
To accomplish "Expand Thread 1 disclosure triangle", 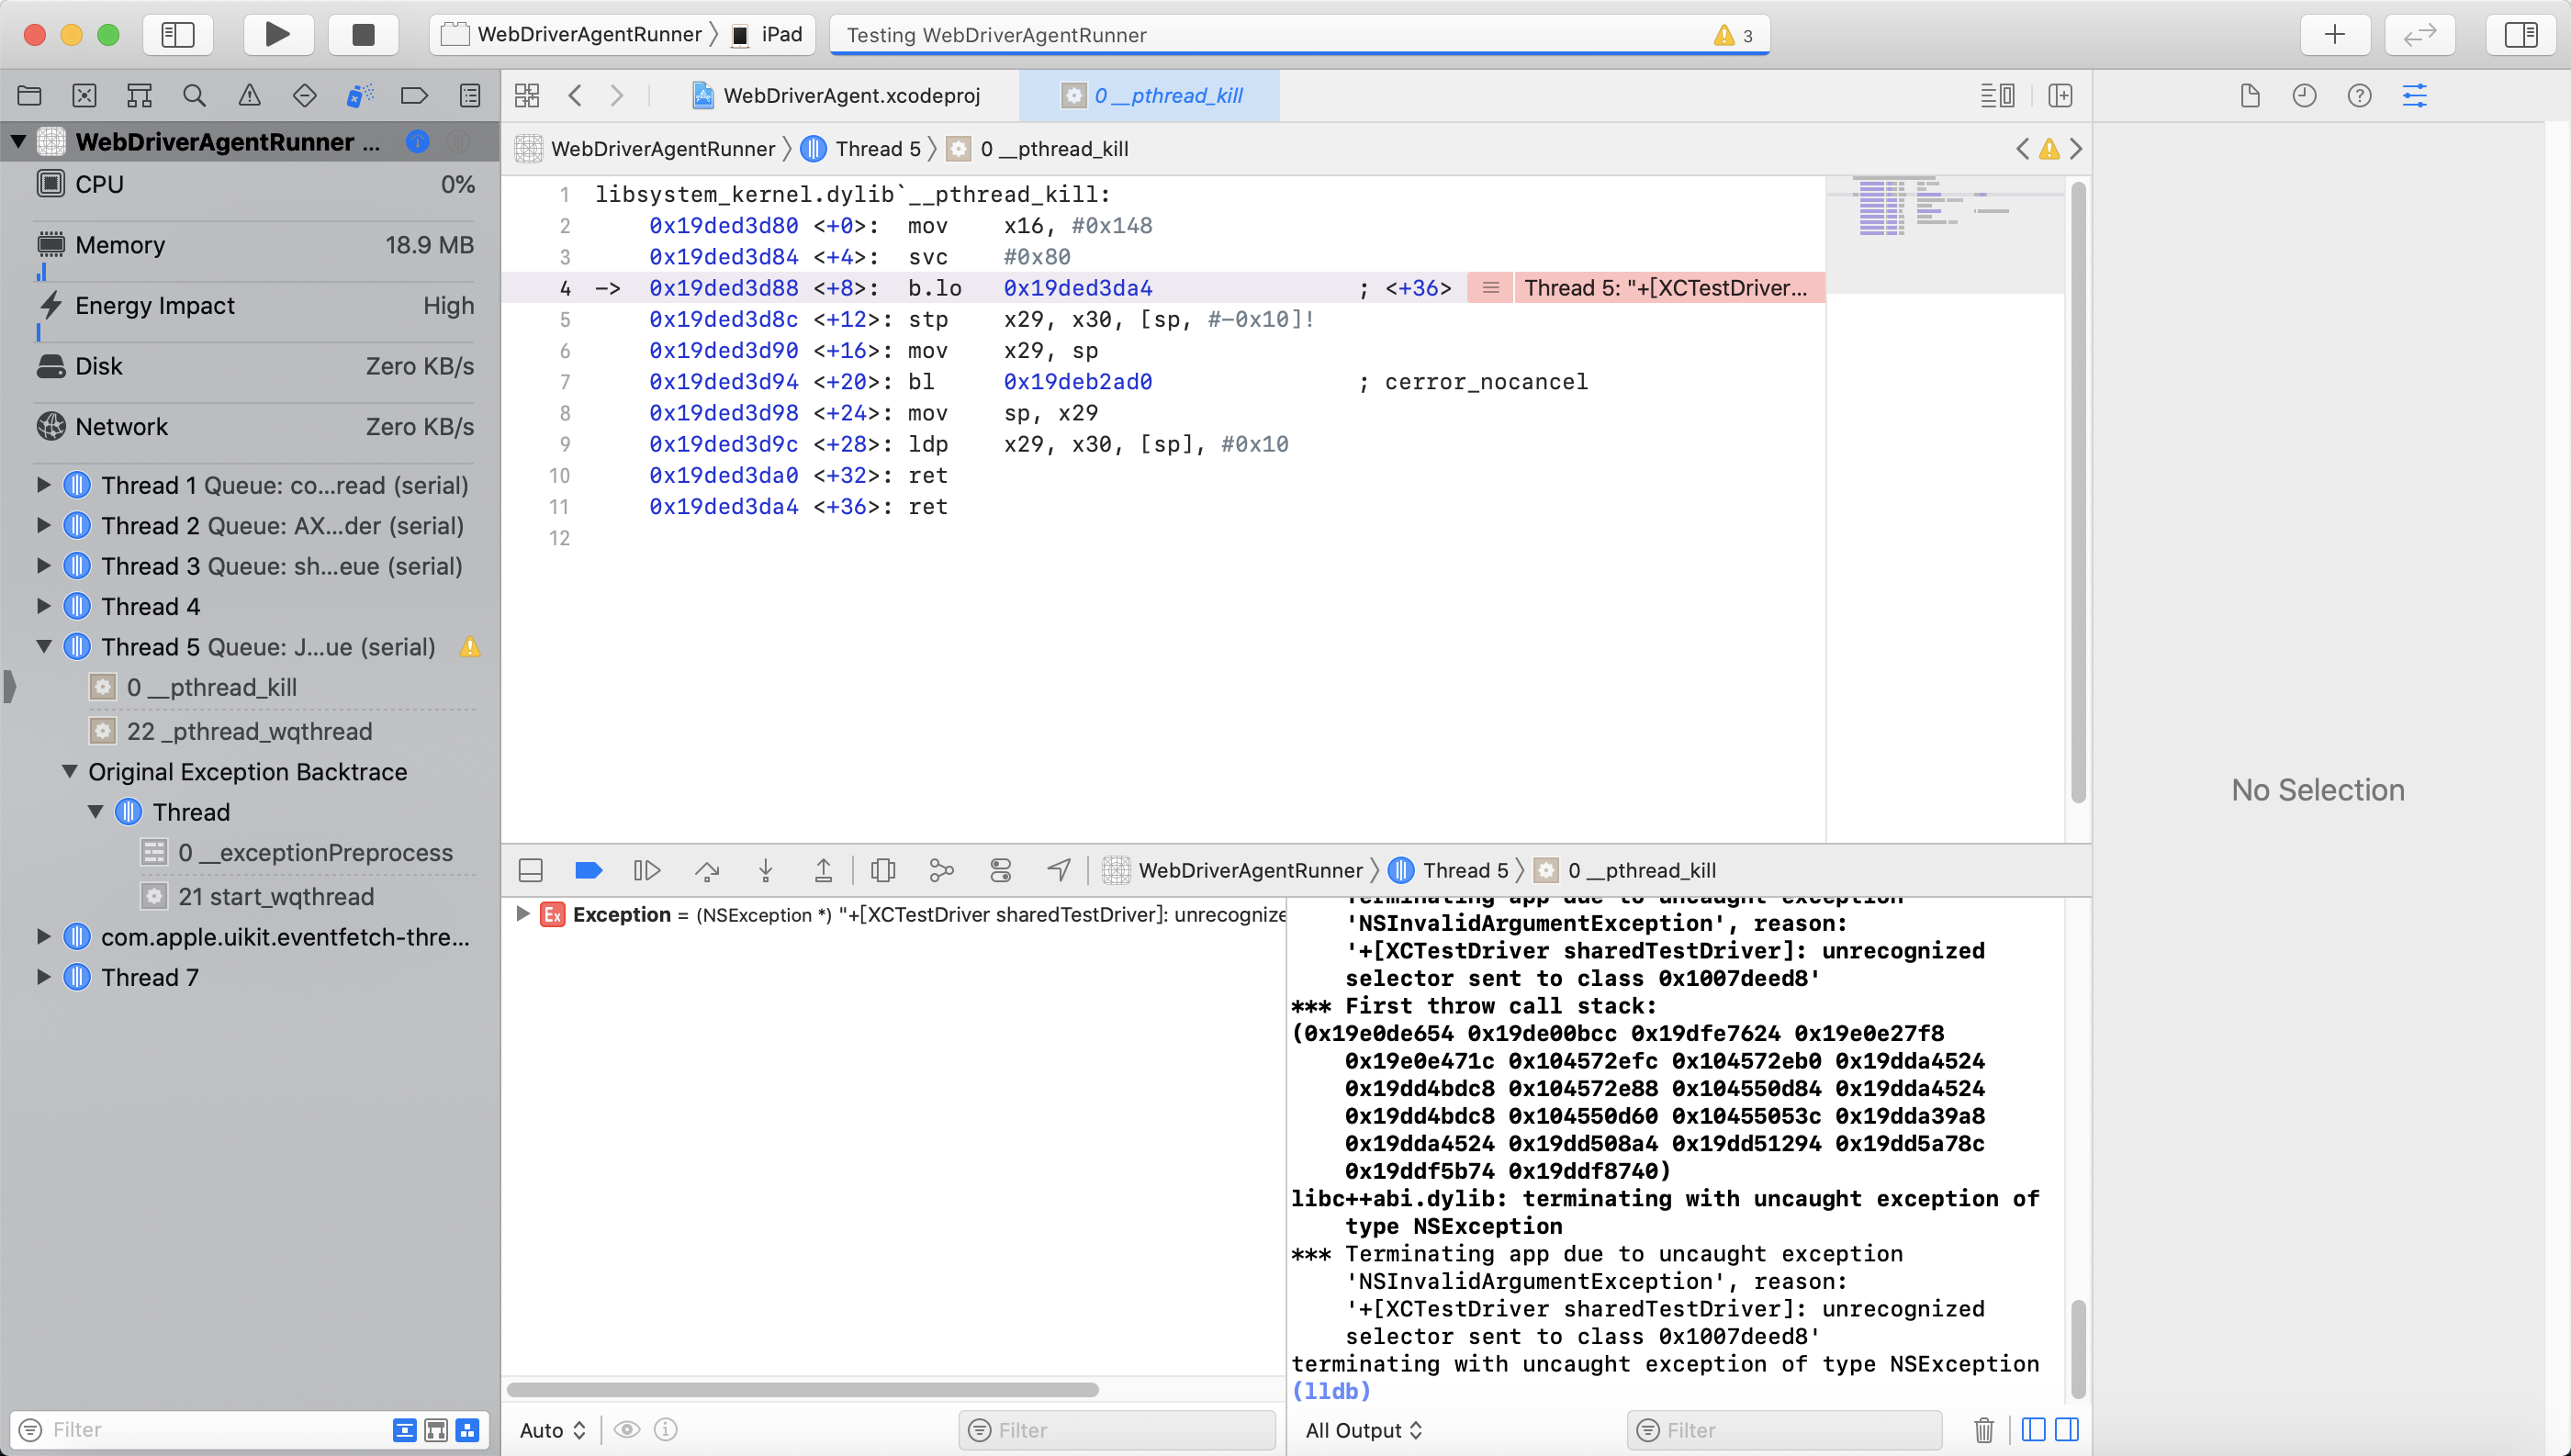I will [x=44, y=485].
